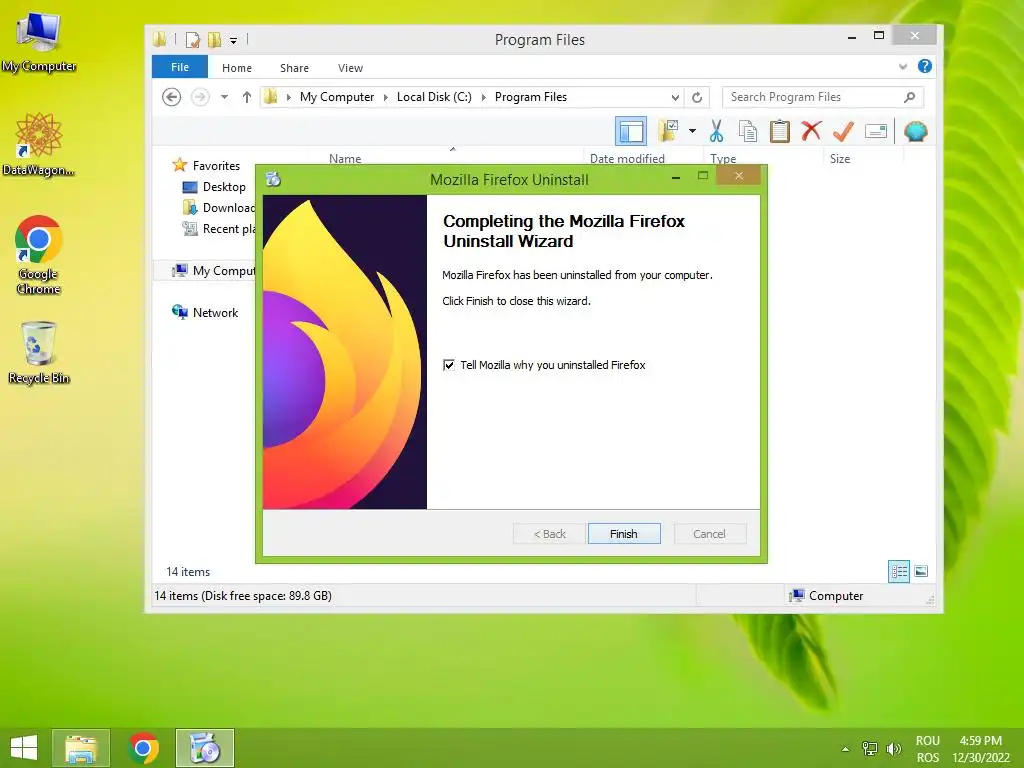Click the search magnifier icon
Viewport: 1024px width, 768px height.
(909, 97)
